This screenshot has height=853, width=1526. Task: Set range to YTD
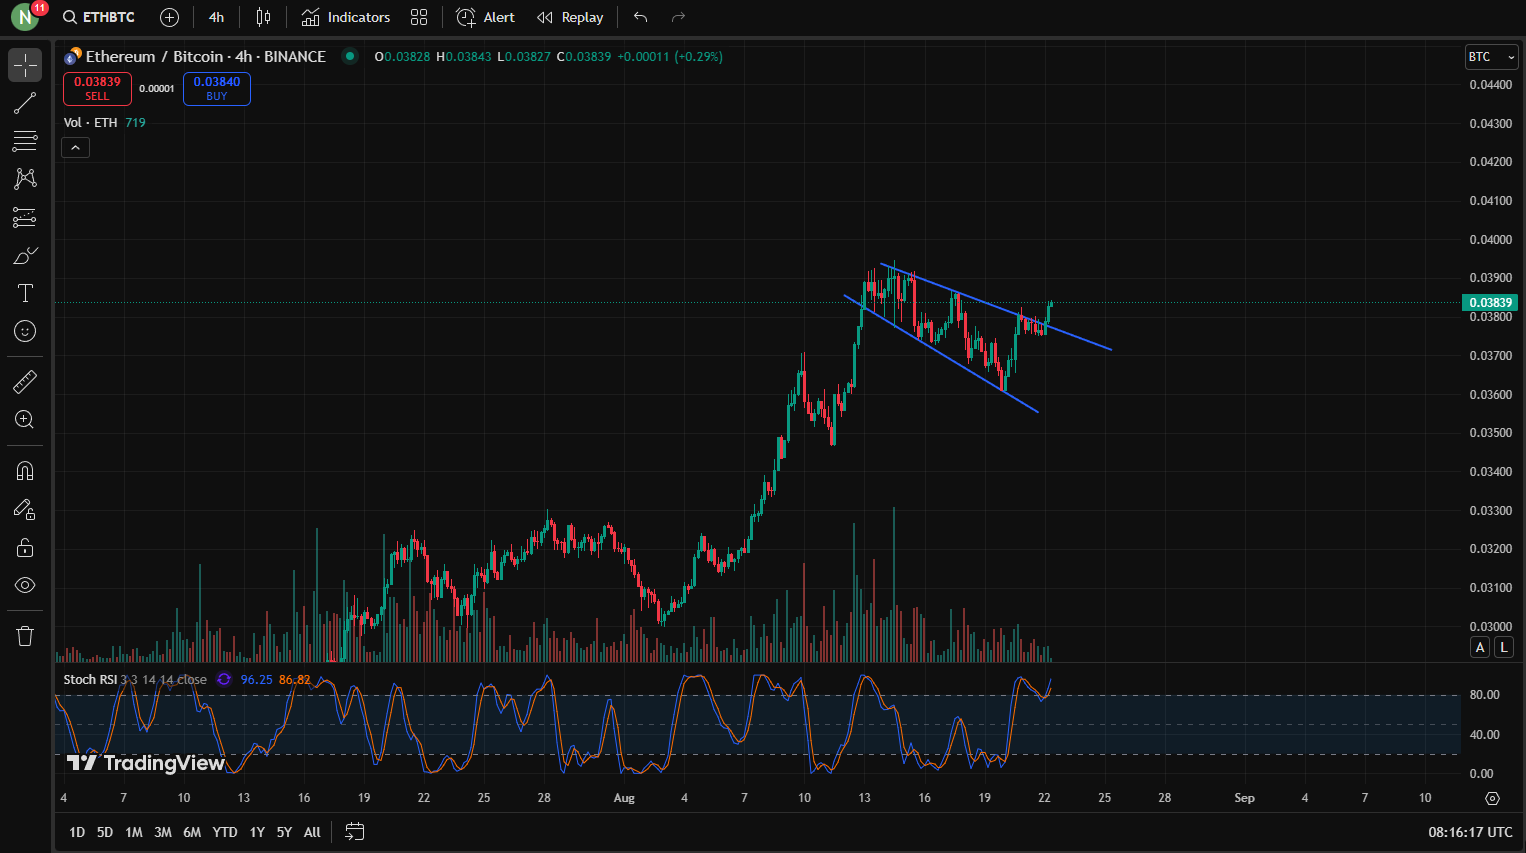[x=225, y=832]
